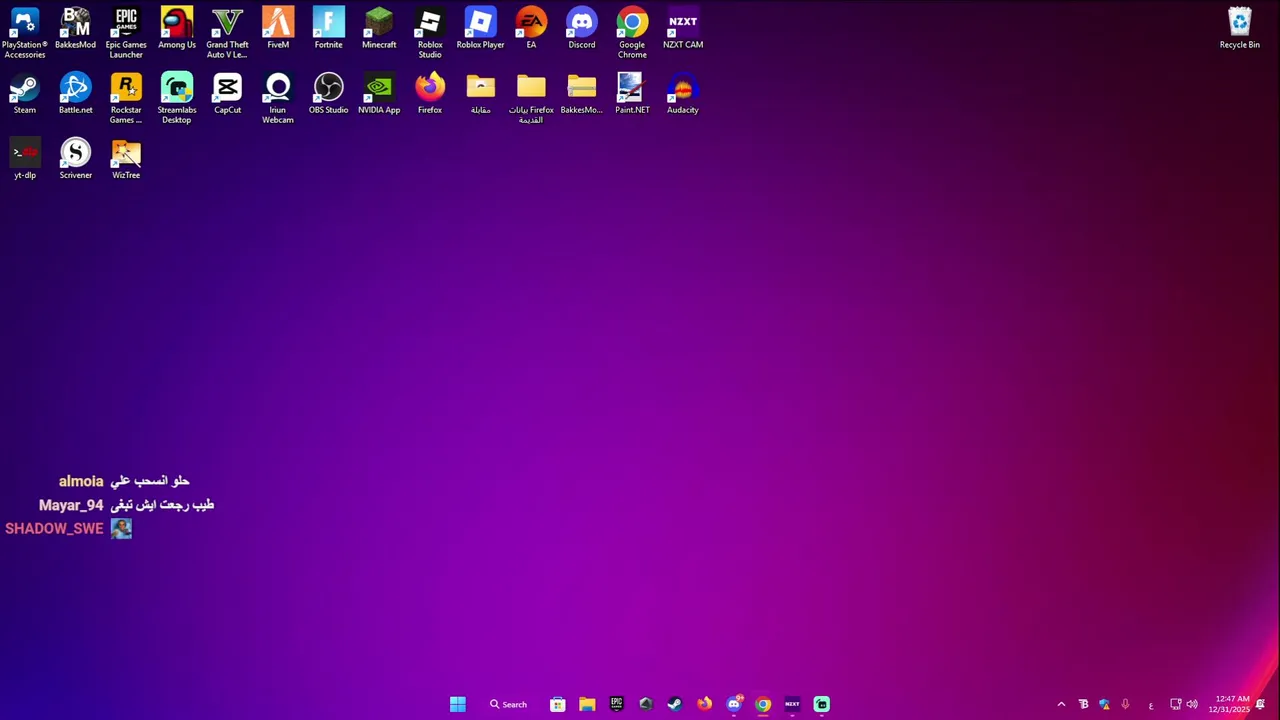This screenshot has height=720, width=1280.
Task: Select the Roblox Player desktop icon
Action: coord(480,28)
